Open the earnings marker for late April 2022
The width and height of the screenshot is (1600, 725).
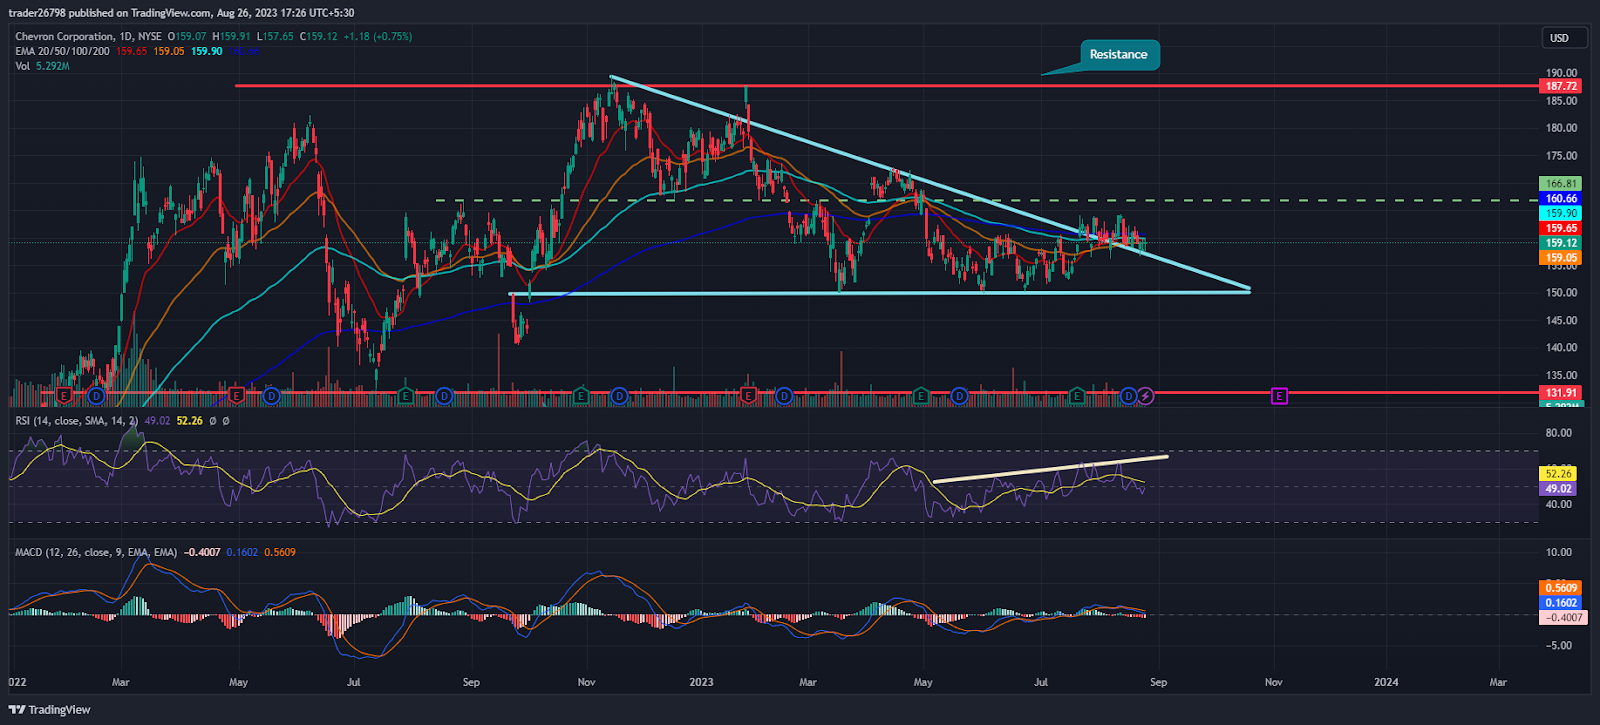click(237, 396)
